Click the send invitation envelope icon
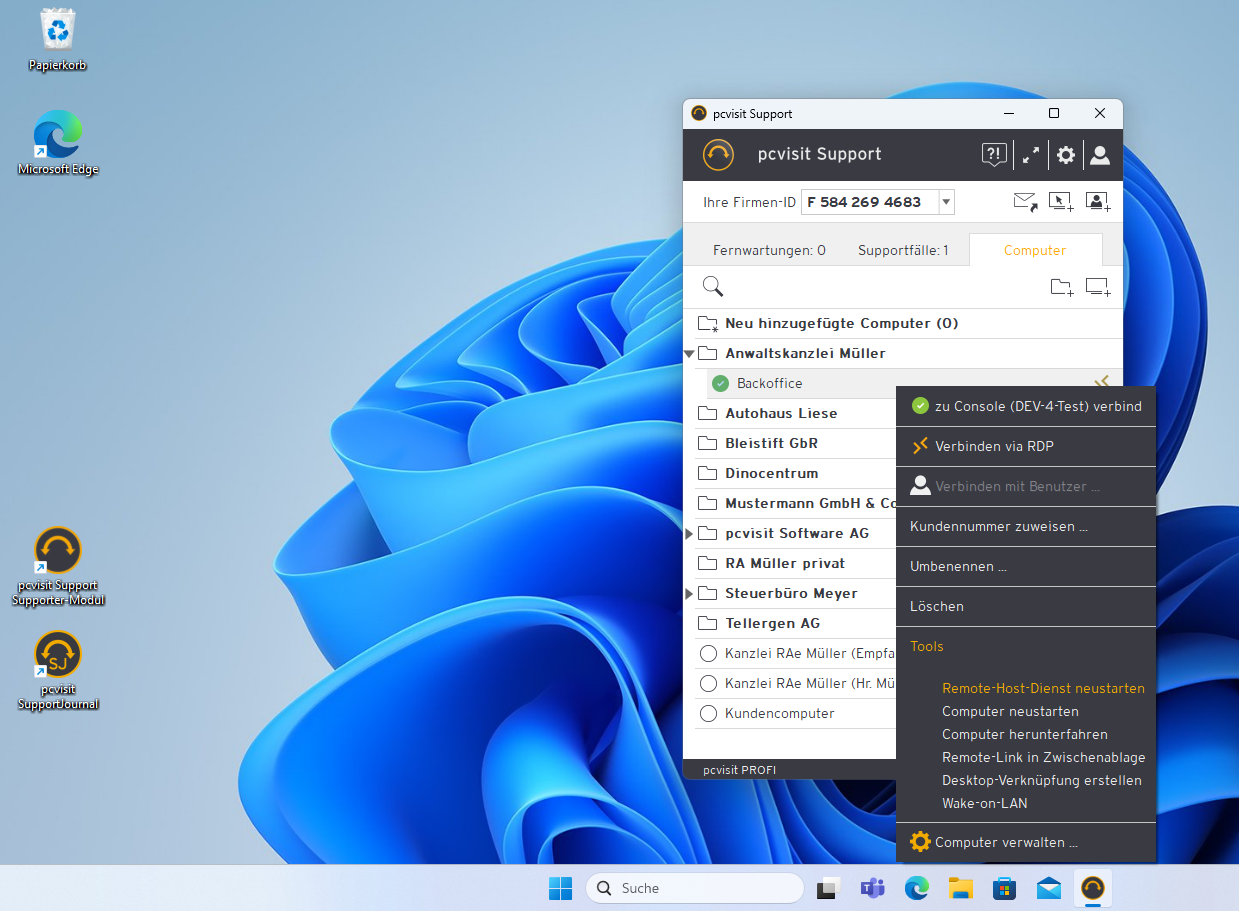The width and height of the screenshot is (1239, 911). [1025, 202]
